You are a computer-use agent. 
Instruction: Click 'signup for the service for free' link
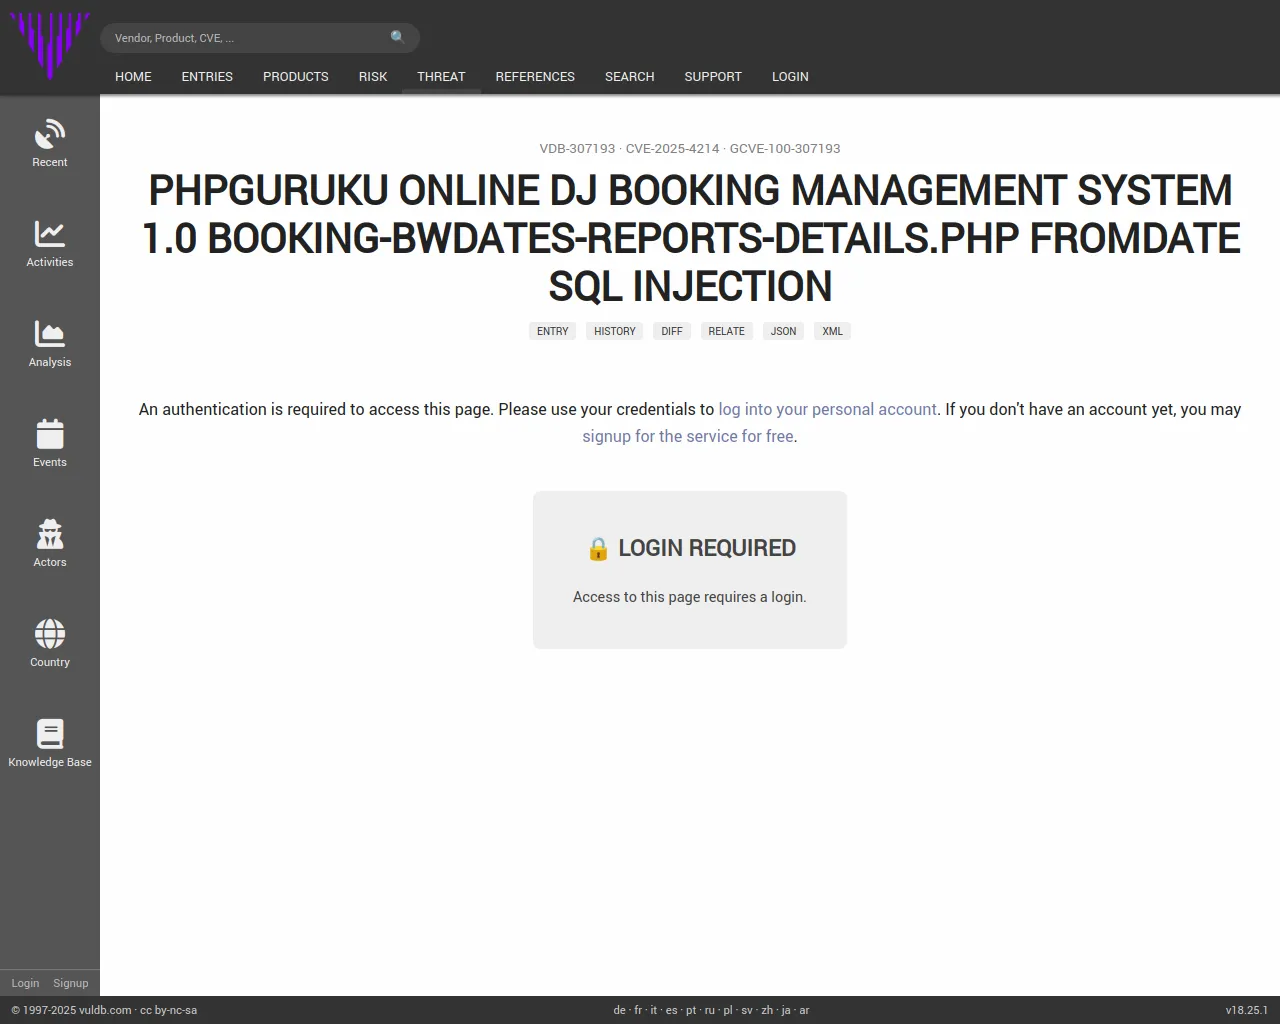[x=688, y=436]
